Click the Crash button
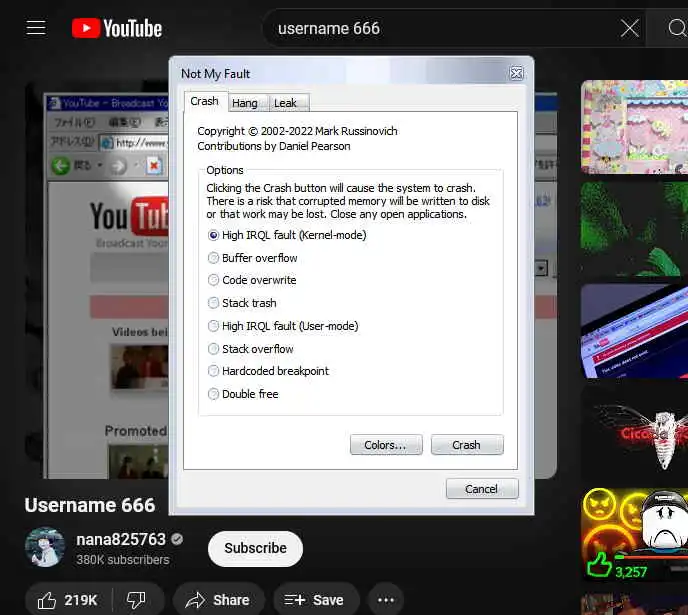The height and width of the screenshot is (615, 688). pos(467,445)
